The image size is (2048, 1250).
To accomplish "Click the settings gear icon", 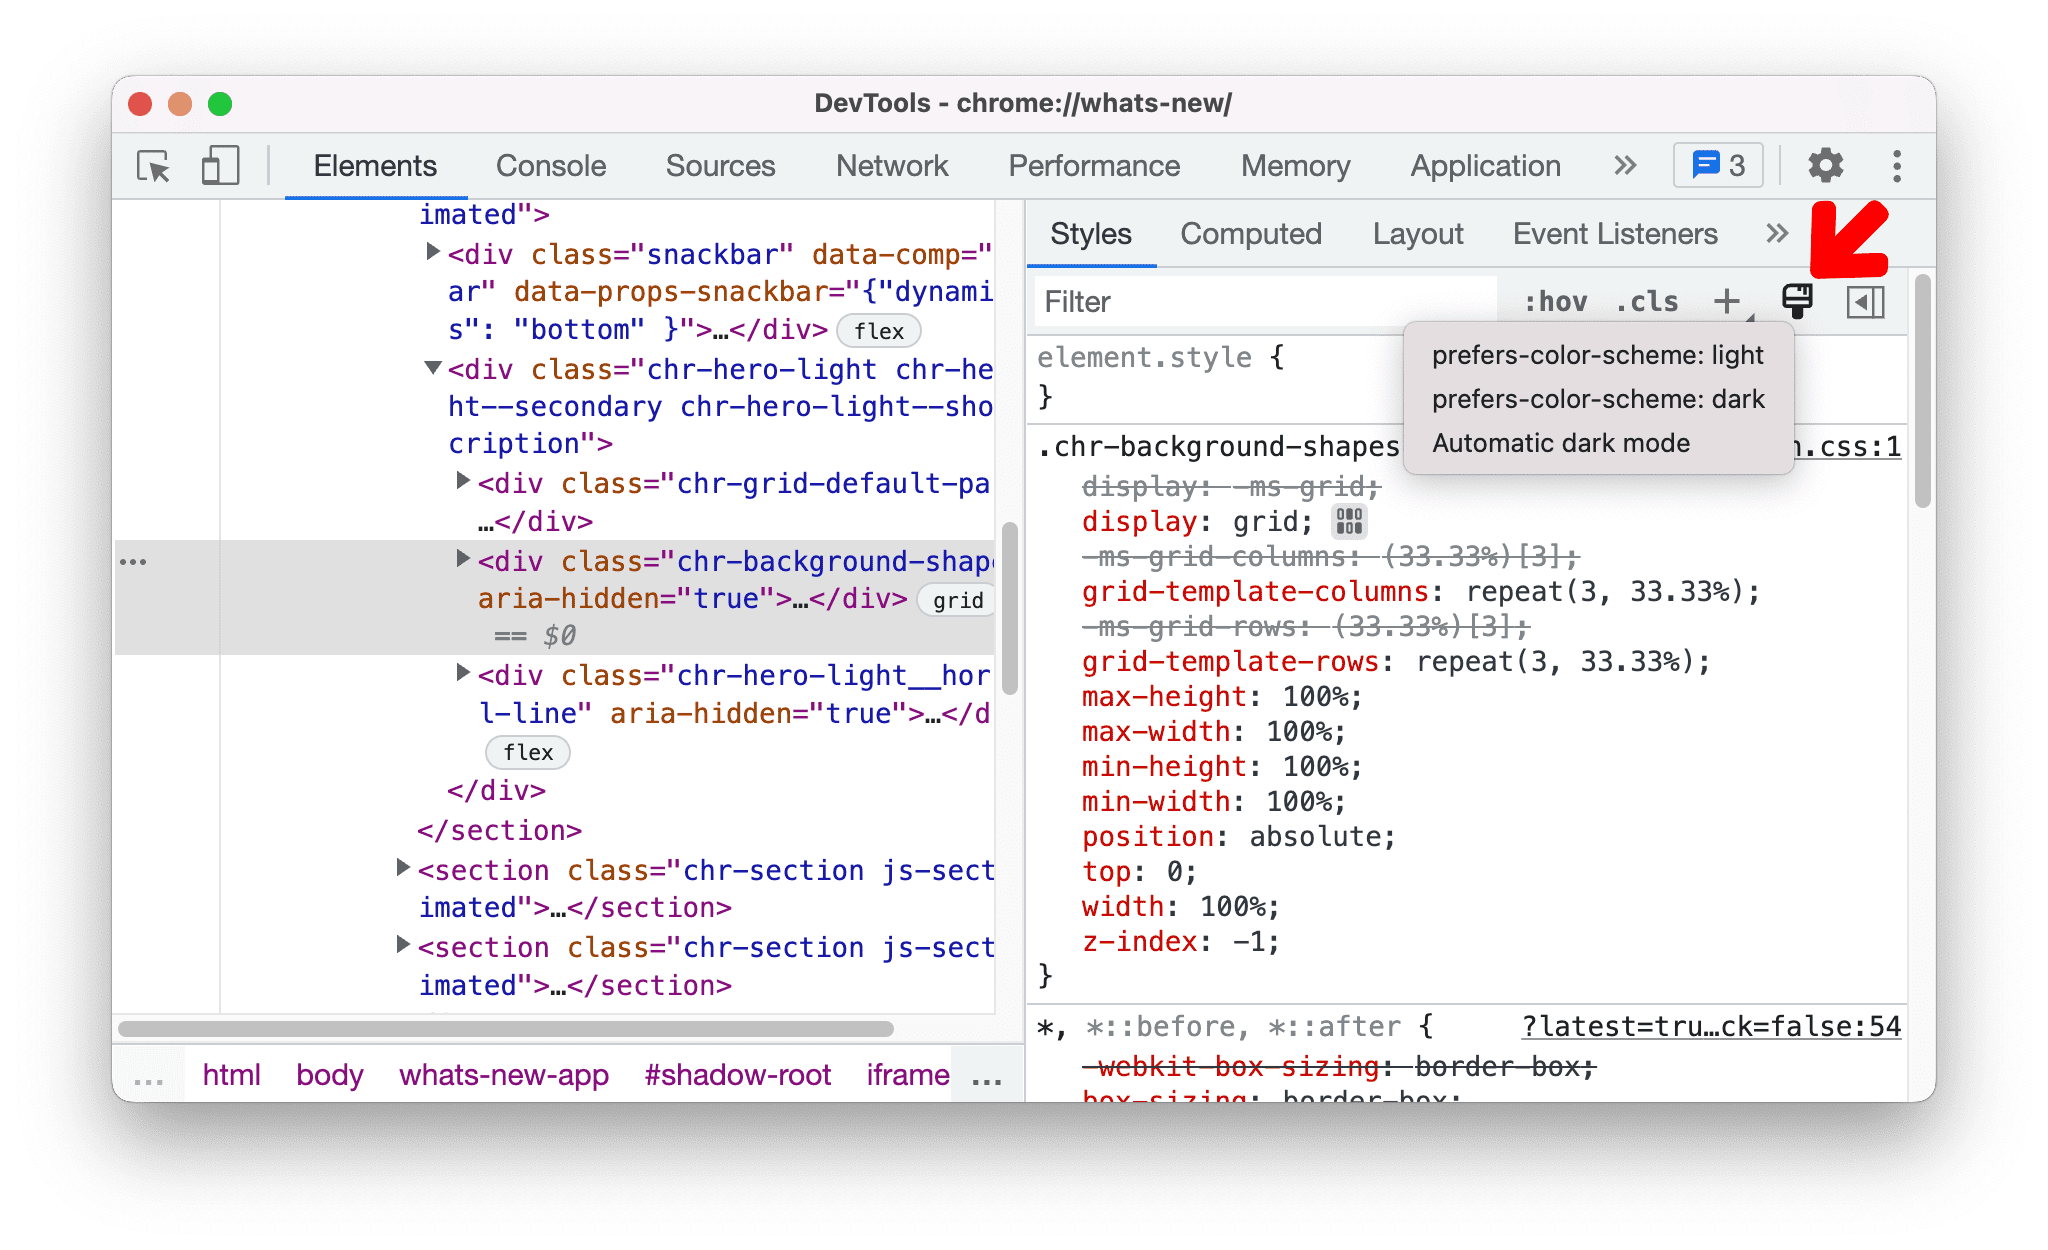I will click(x=1827, y=164).
